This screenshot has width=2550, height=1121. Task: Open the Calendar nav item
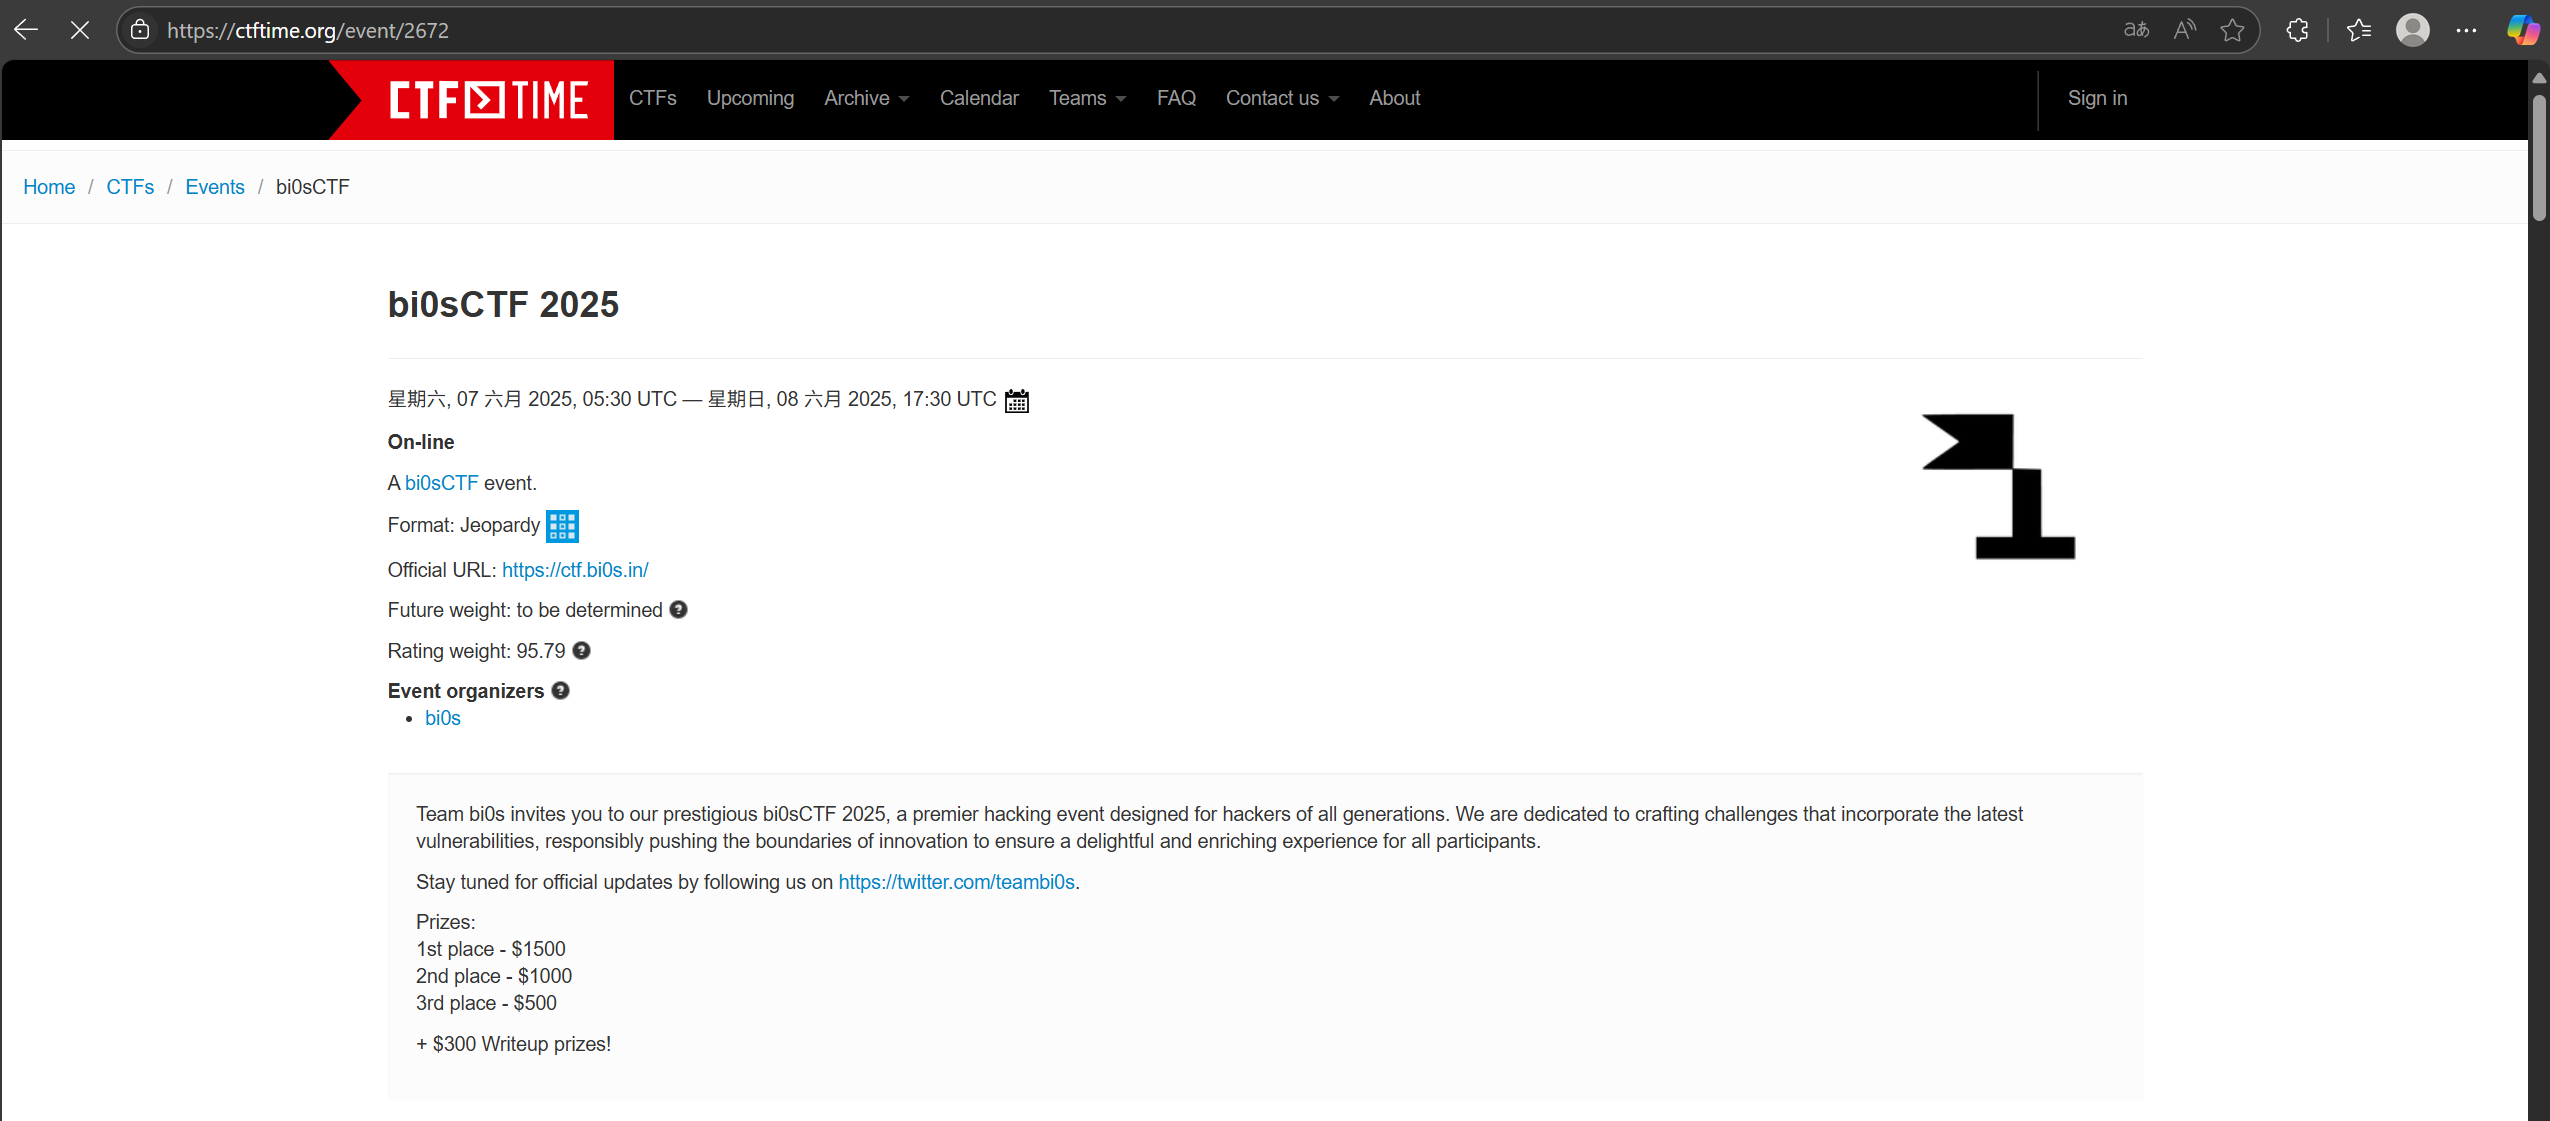point(978,98)
